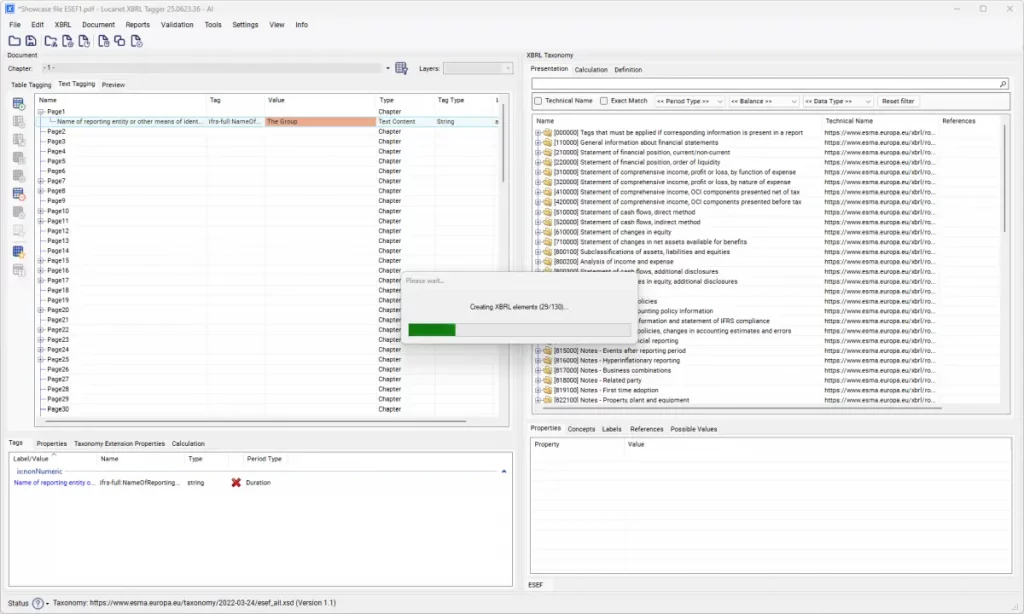Click the green progress bar in dialog

(432, 329)
